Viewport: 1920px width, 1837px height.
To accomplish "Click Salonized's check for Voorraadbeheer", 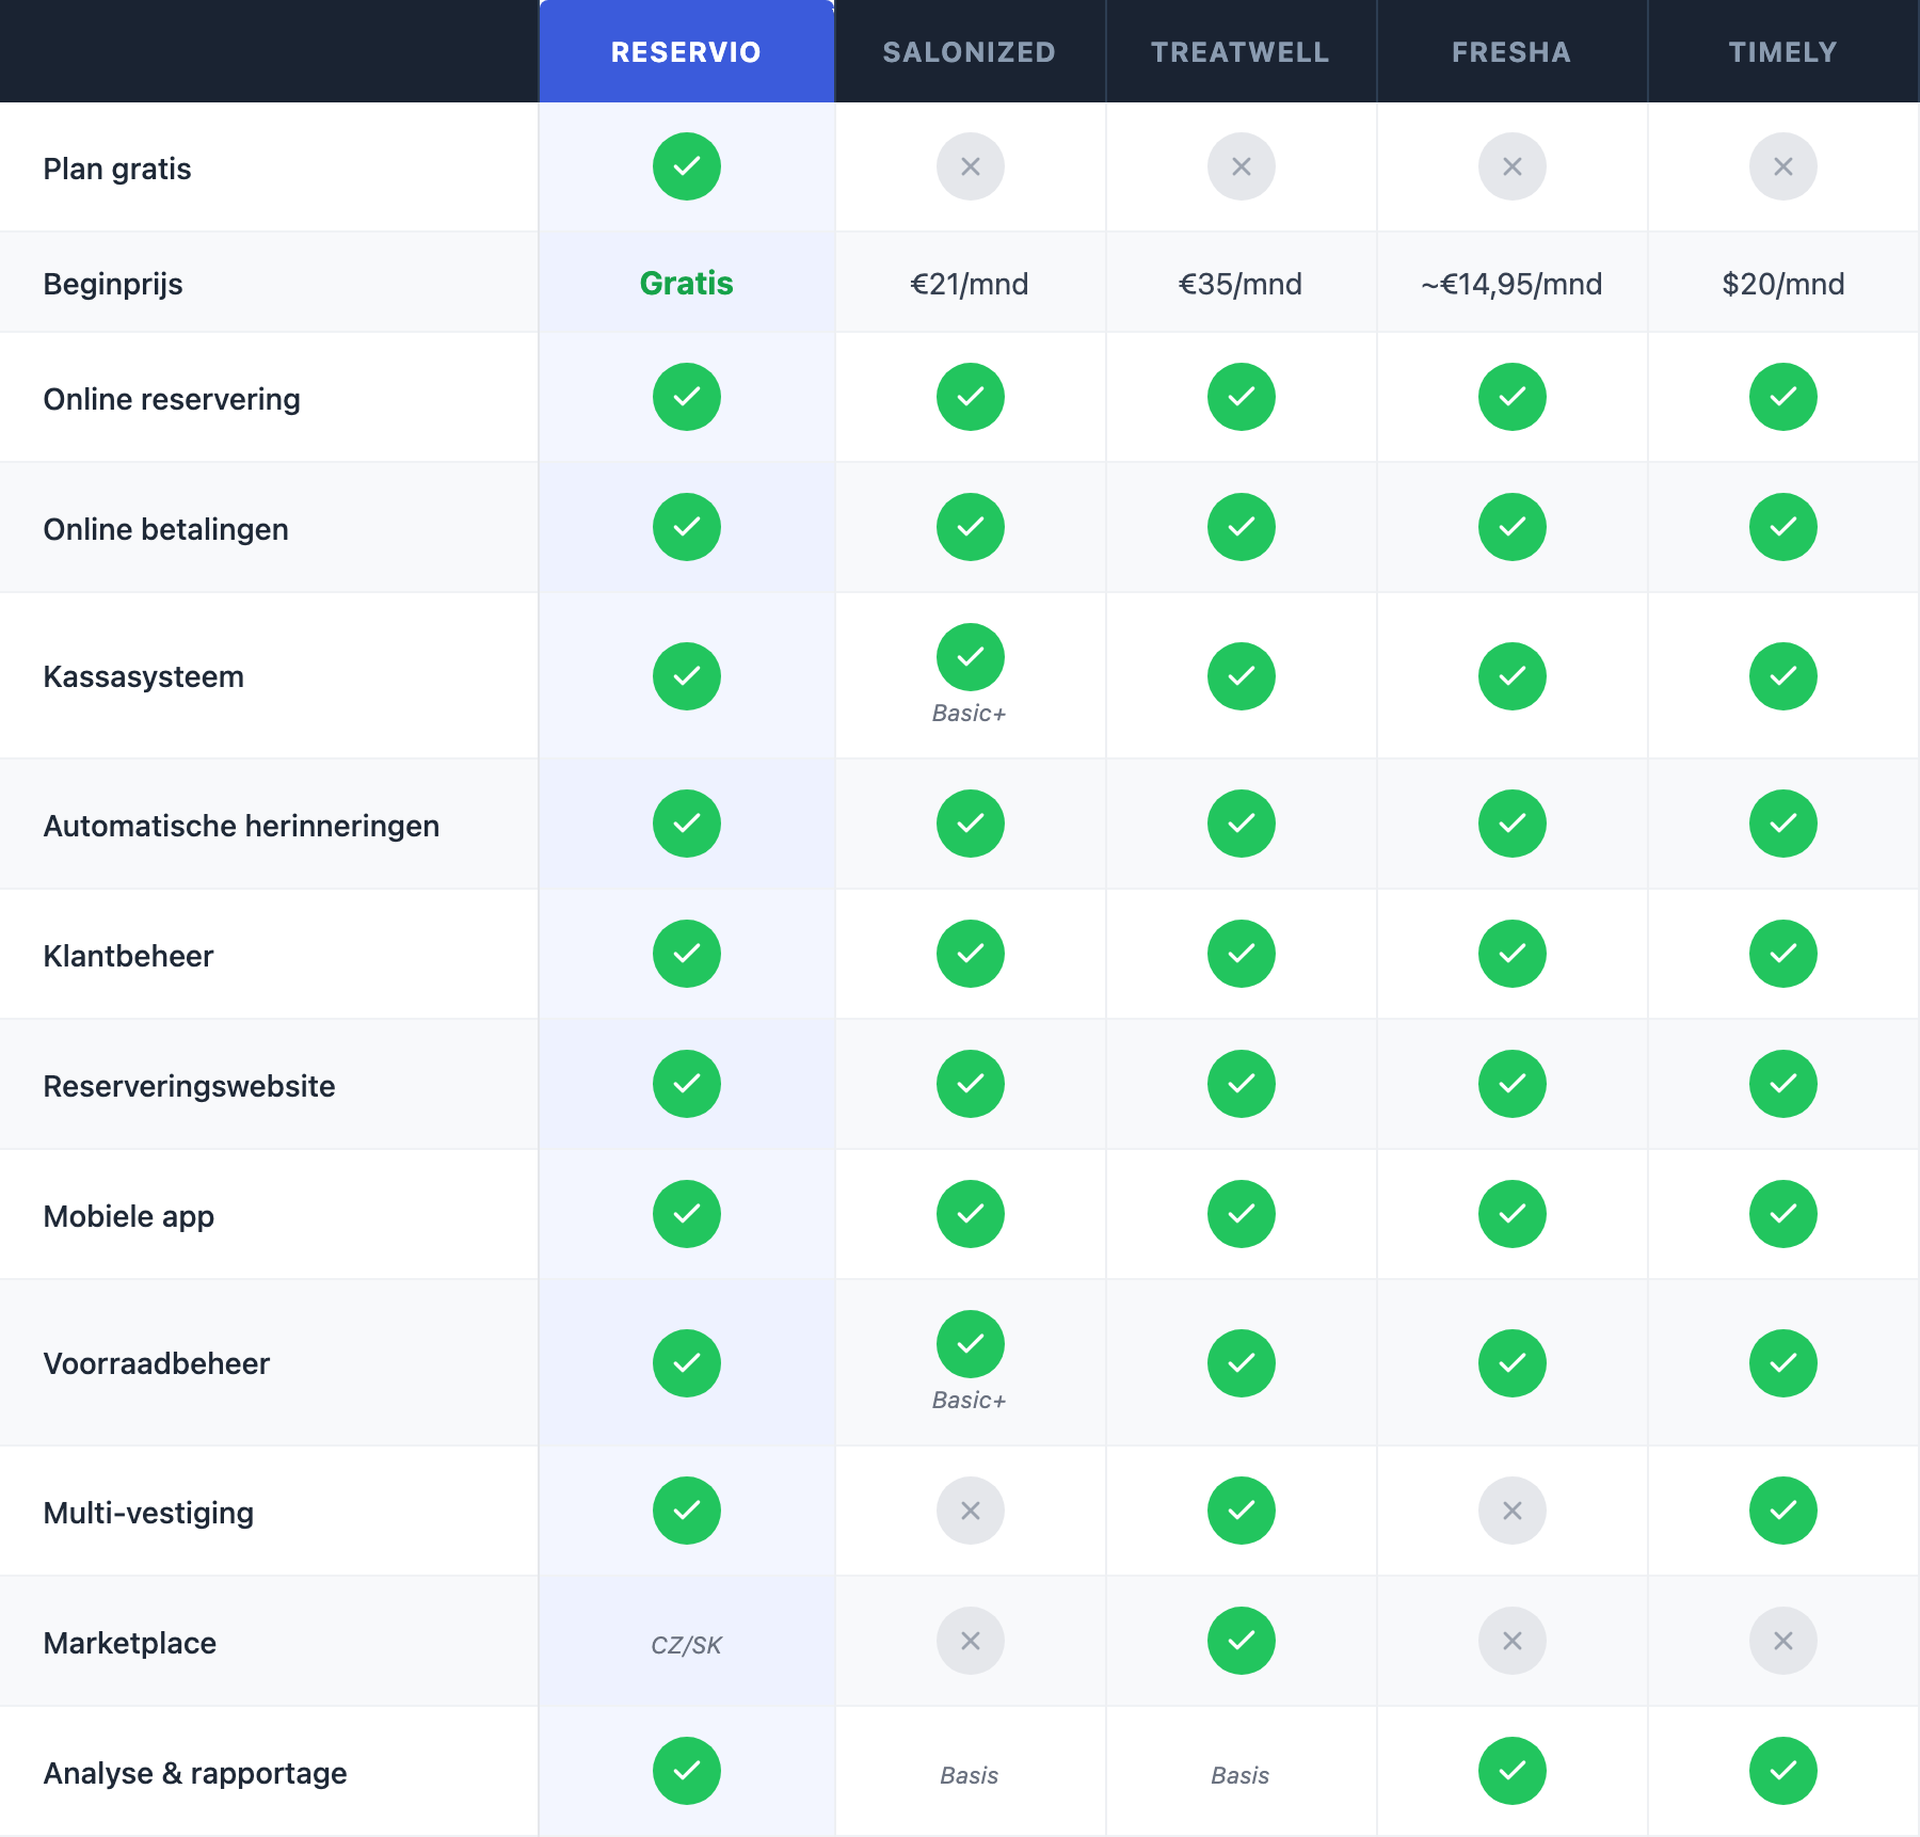I will [970, 1343].
